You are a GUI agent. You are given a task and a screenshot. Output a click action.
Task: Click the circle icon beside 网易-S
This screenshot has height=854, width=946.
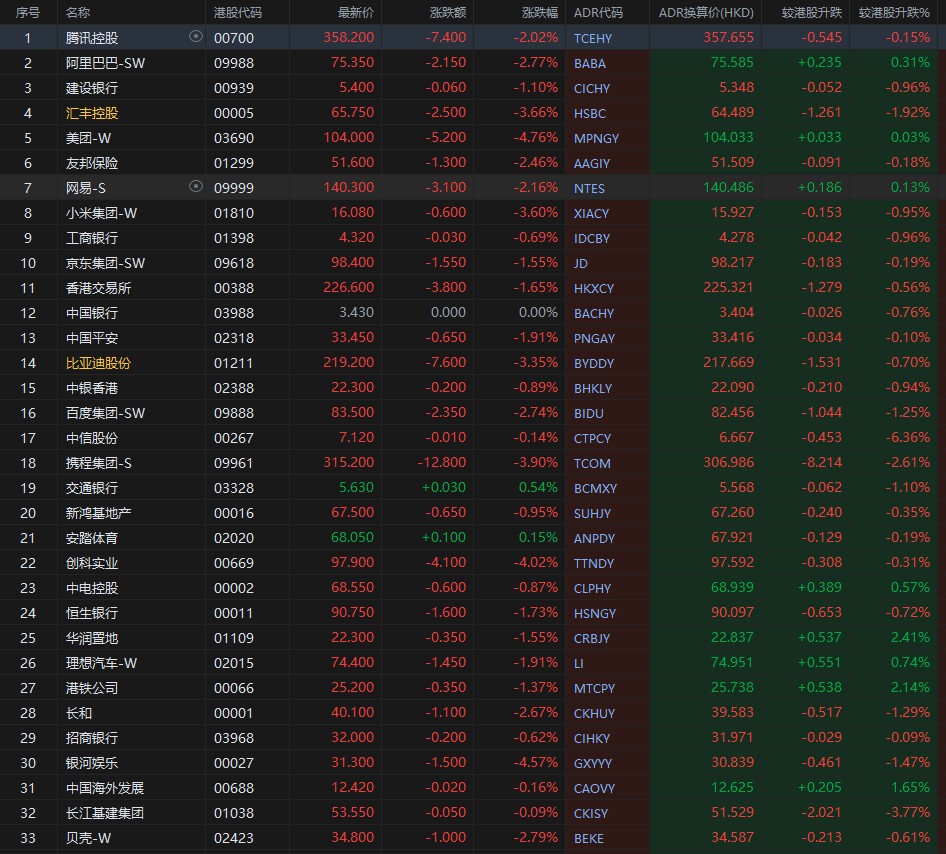[x=195, y=187]
